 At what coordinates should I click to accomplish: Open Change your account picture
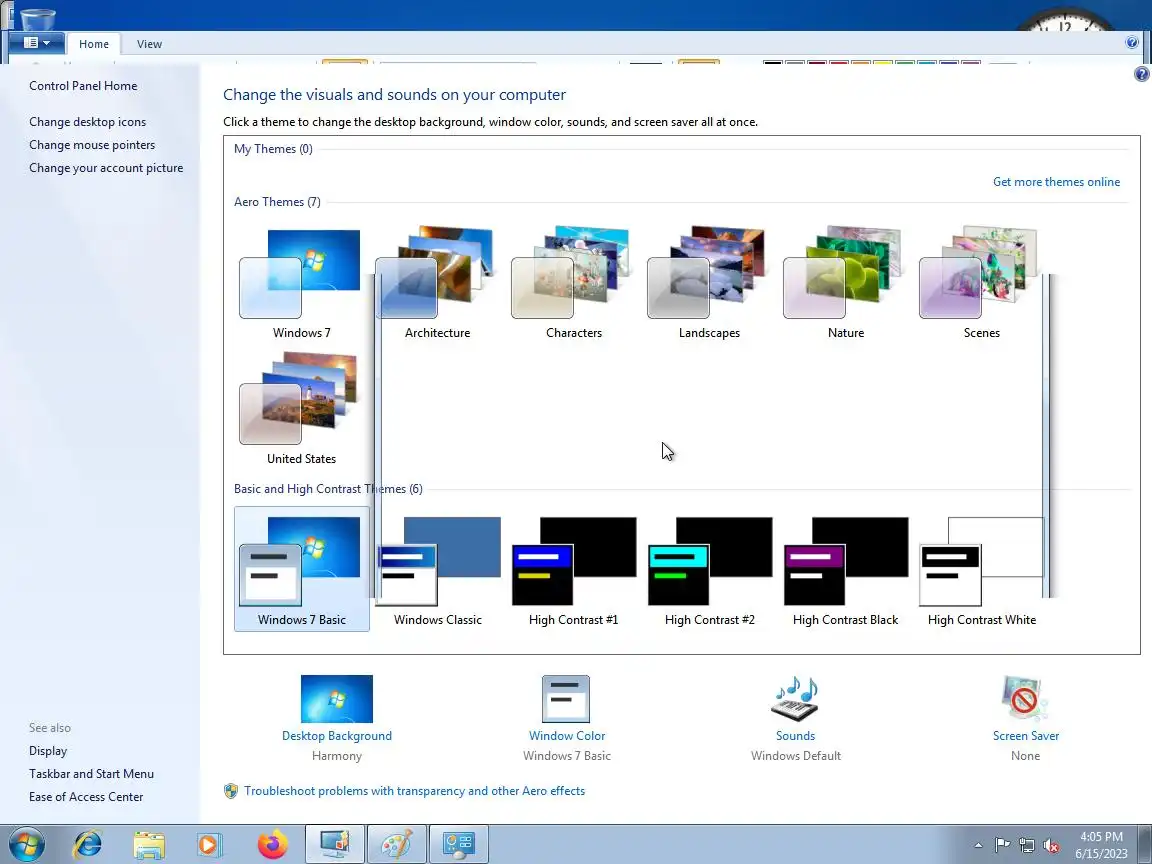pos(106,168)
